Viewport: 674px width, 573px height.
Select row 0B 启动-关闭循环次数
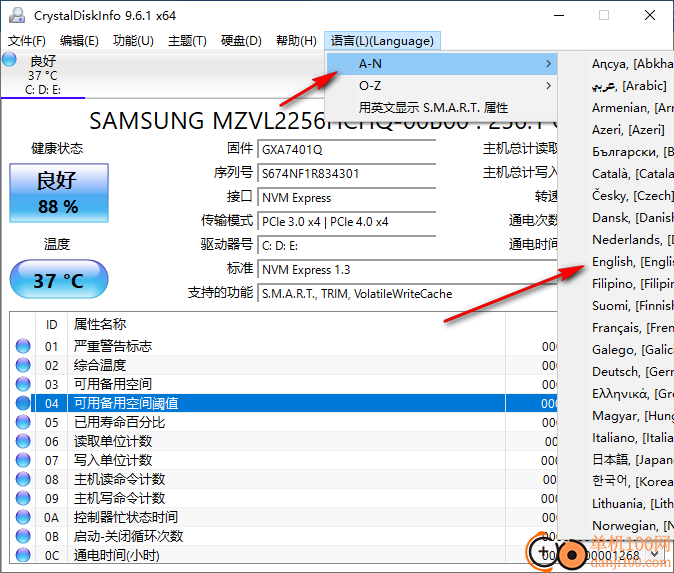pos(284,536)
